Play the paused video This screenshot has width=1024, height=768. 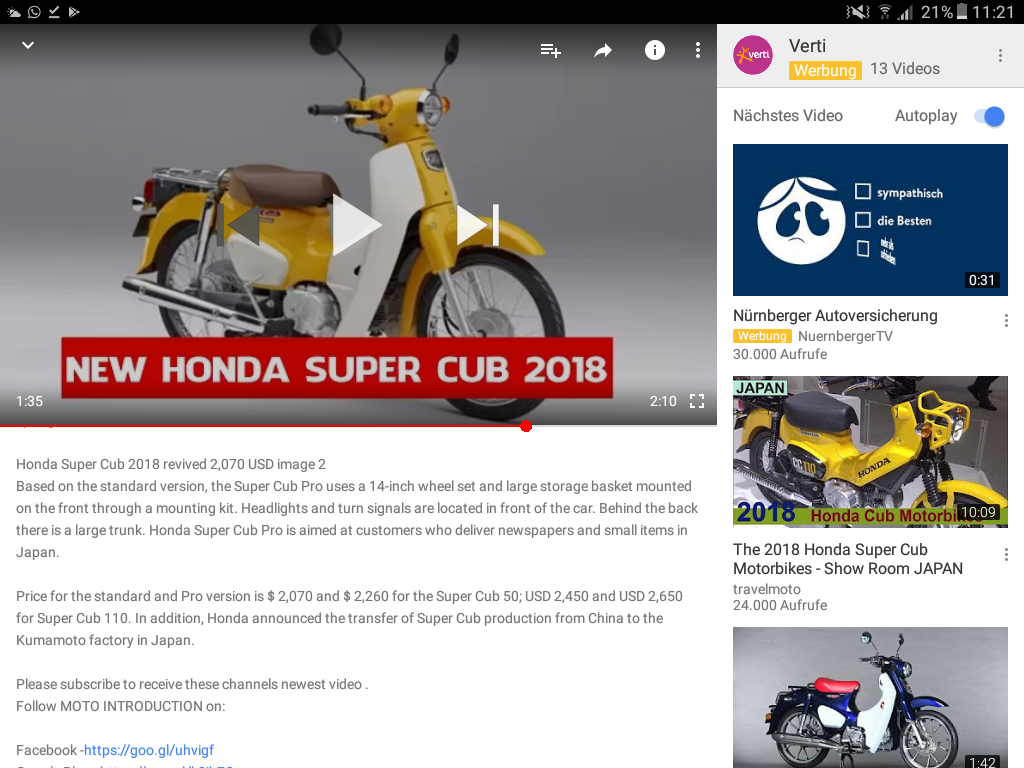[355, 225]
